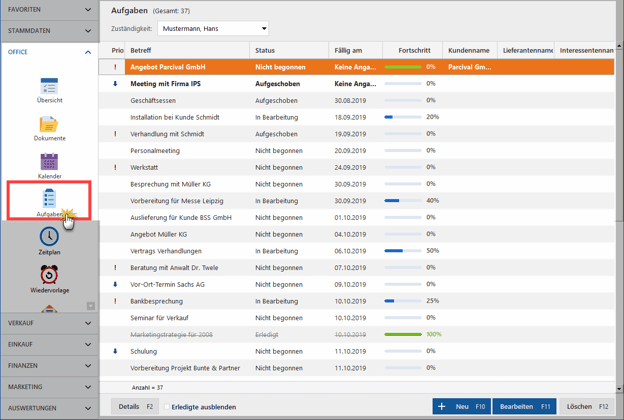
Task: Open the Wiedervorlage alarm clock icon
Action: pyautogui.click(x=49, y=275)
